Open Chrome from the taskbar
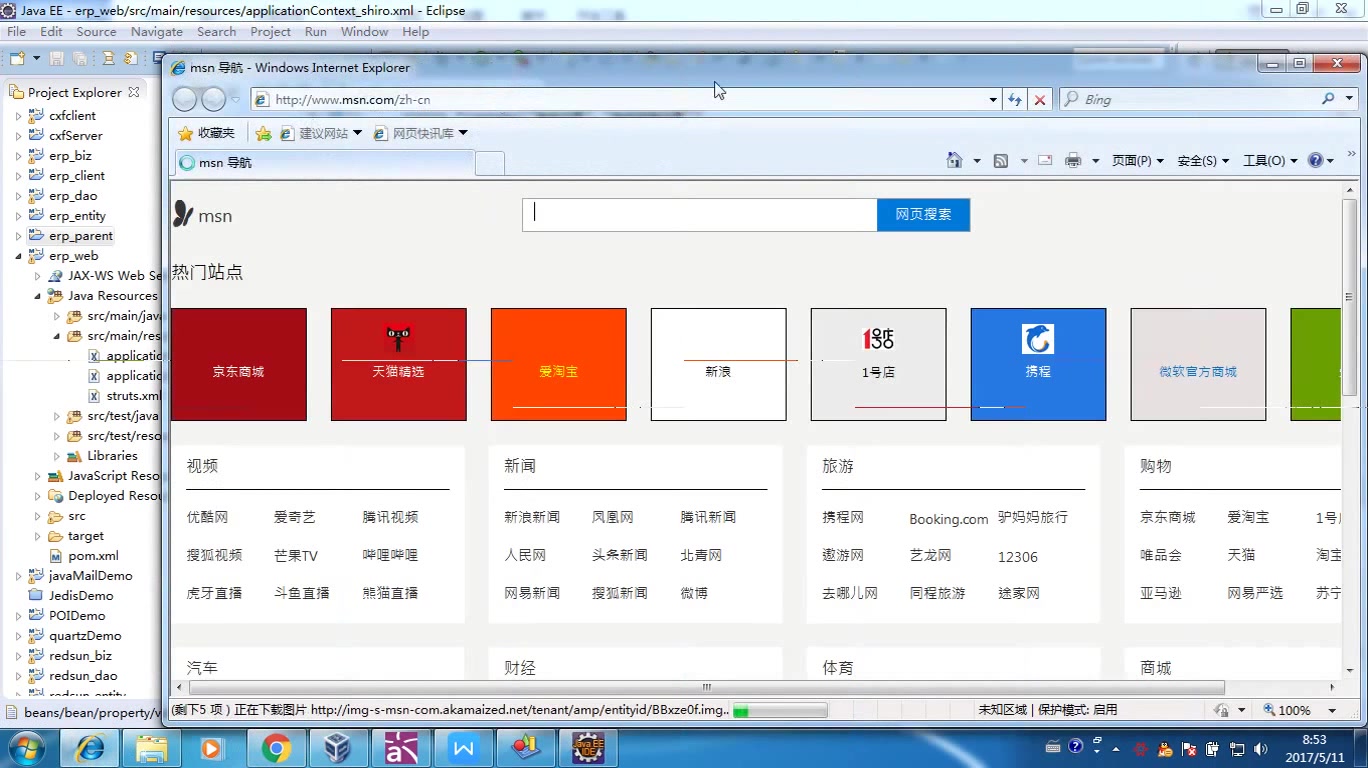 277,748
